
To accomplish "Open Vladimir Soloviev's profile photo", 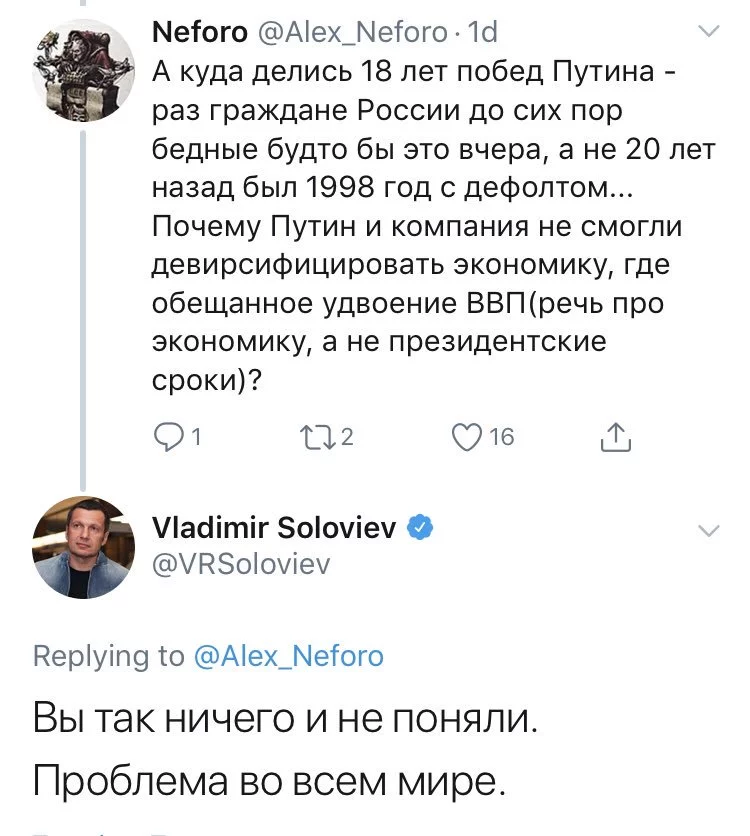I will [84, 545].
